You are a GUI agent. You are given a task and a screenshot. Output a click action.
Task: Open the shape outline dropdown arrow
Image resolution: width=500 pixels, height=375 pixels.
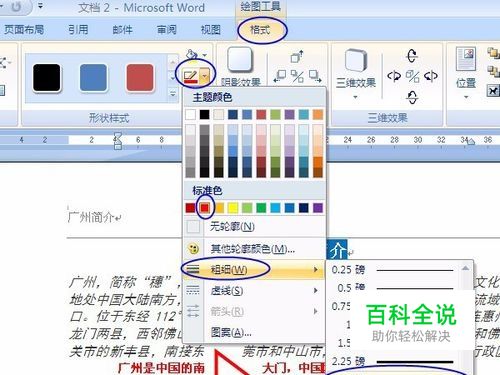point(205,76)
